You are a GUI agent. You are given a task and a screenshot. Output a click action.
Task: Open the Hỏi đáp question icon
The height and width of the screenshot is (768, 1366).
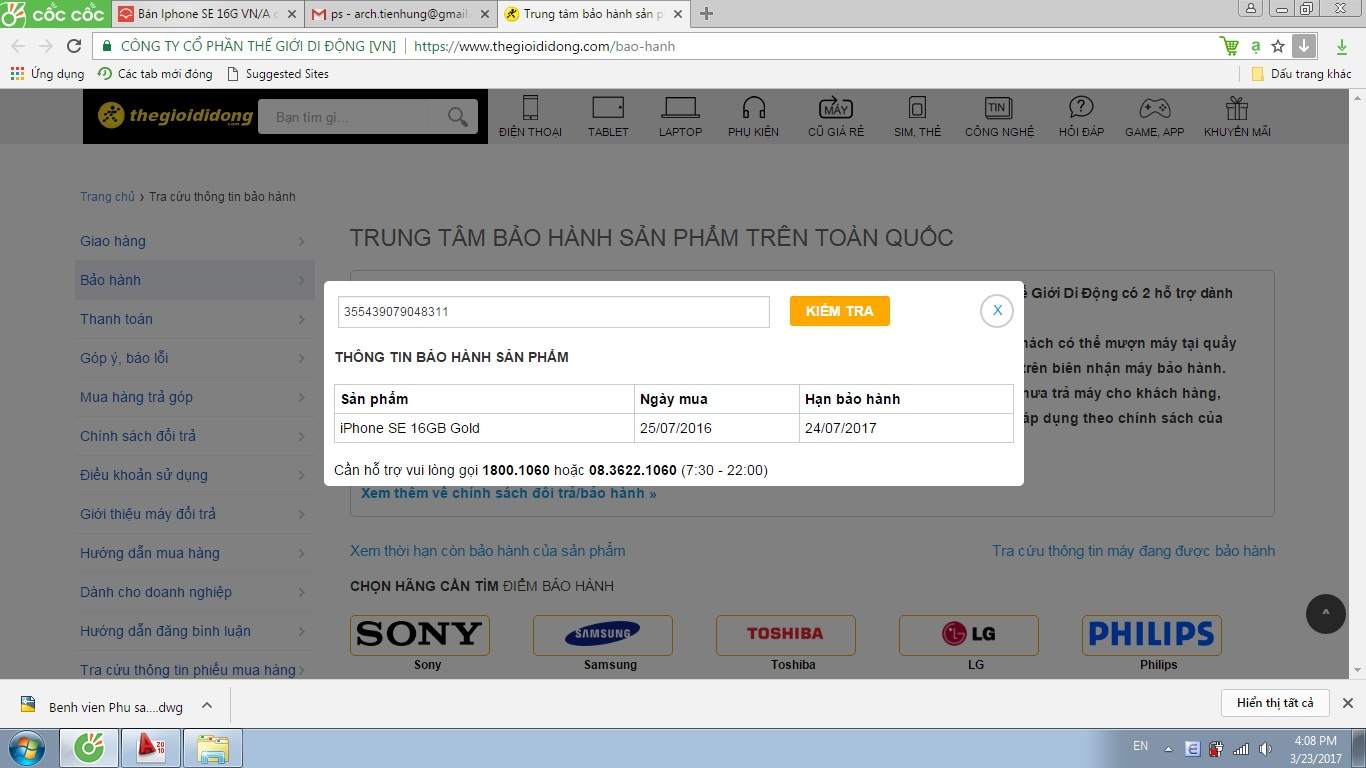pos(1081,108)
